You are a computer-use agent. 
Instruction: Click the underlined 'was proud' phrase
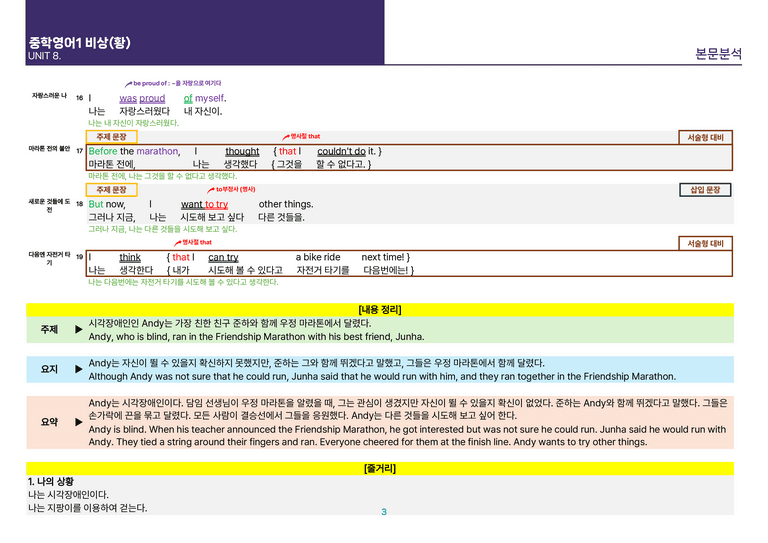142,98
